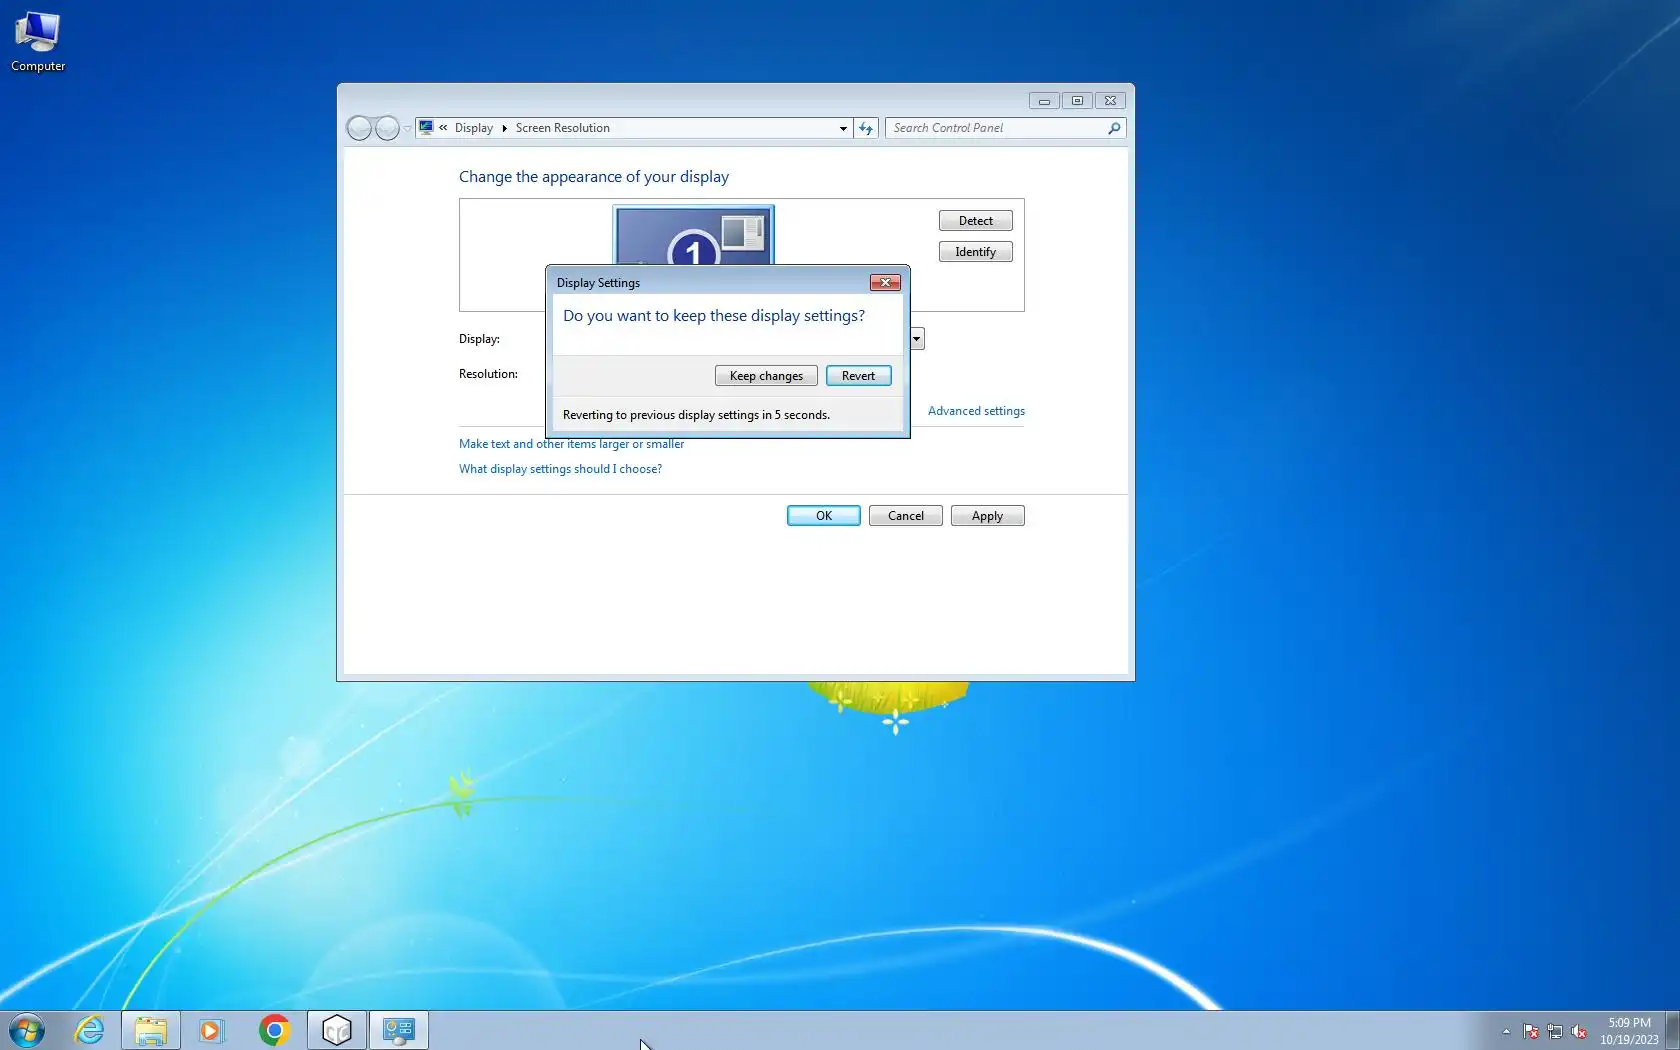This screenshot has width=1680, height=1050.
Task: Click Keep changes in the dialog
Action: click(x=766, y=376)
